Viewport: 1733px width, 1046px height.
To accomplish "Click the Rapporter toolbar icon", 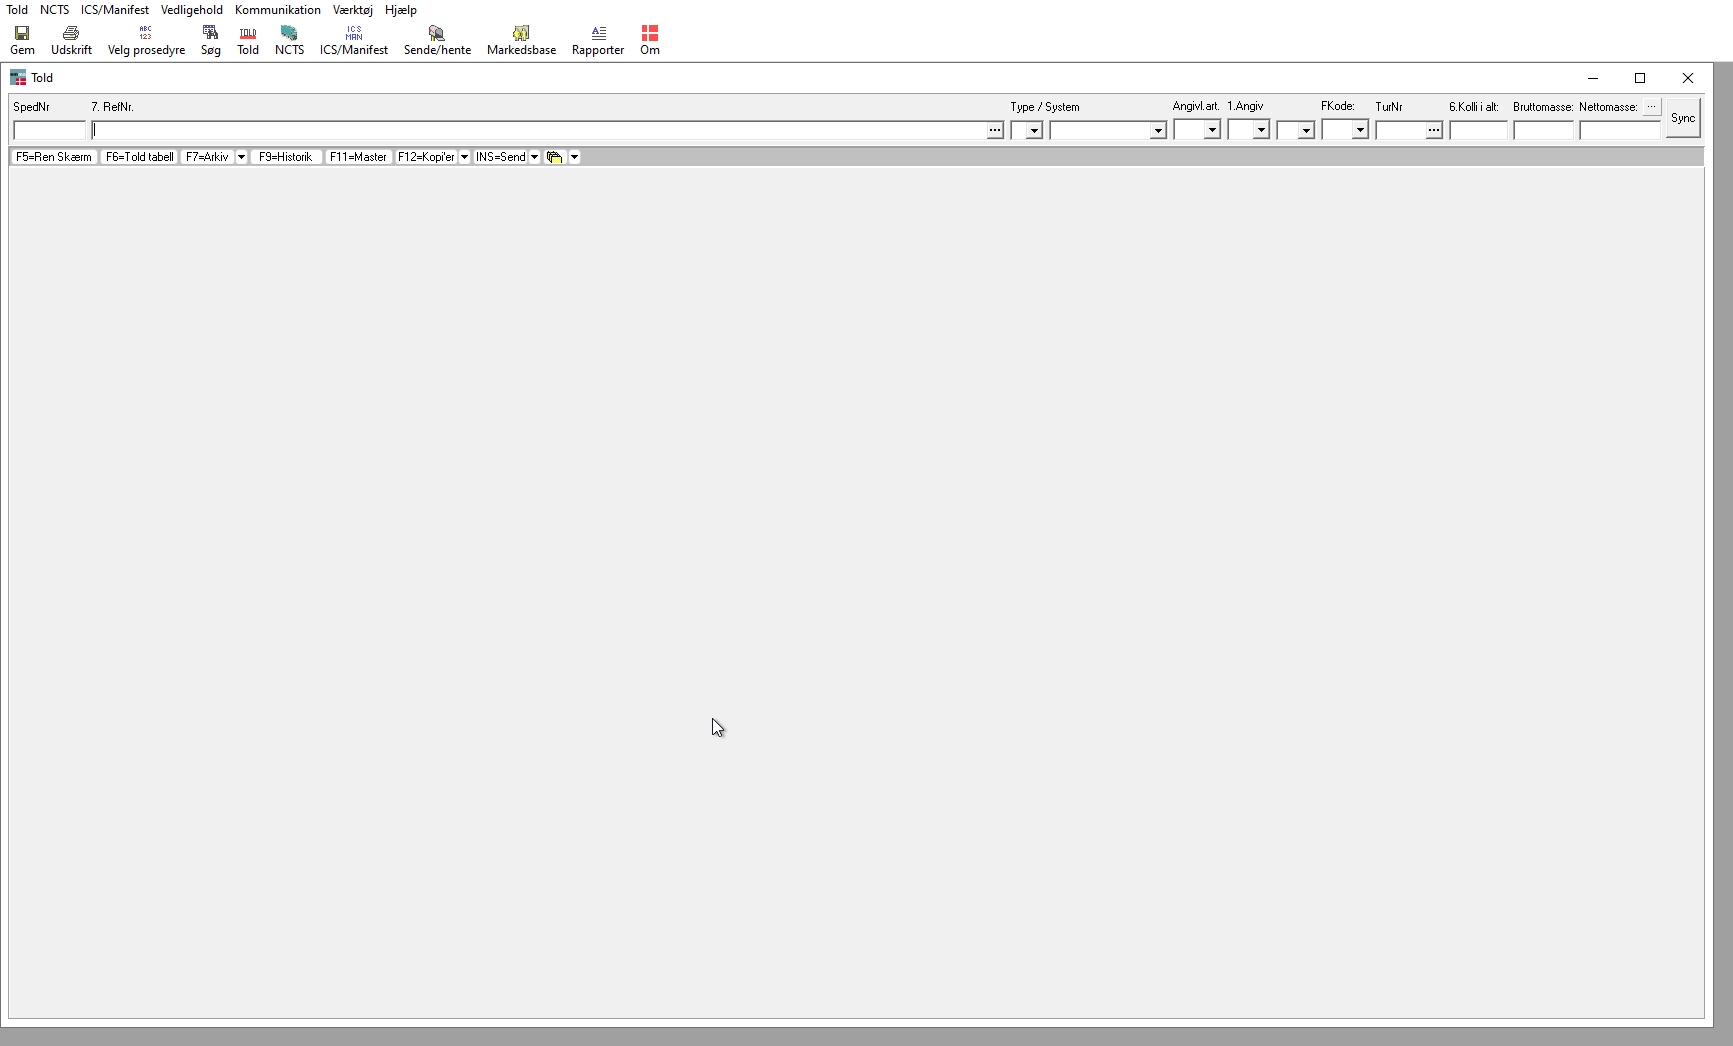I will coord(598,33).
